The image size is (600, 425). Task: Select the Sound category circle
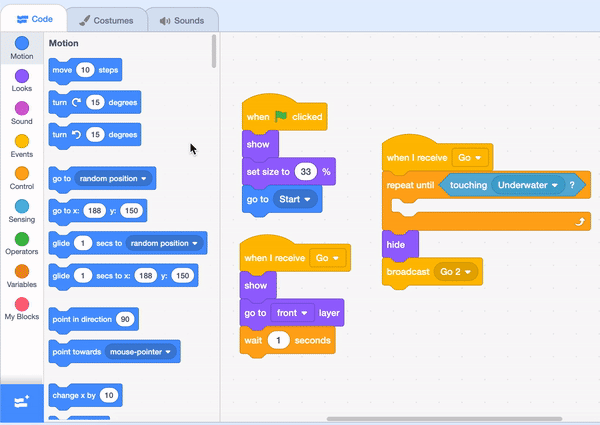(x=22, y=108)
